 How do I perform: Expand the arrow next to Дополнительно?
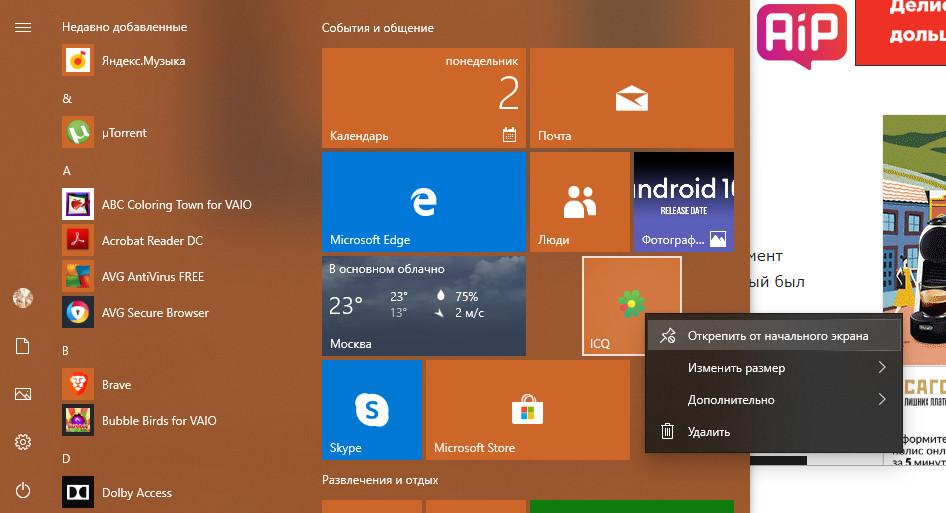coord(882,400)
